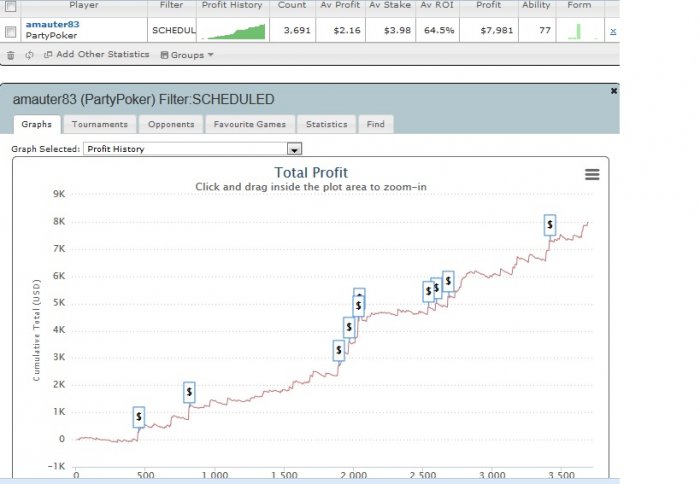Click the $ marker at 4K profit level
The image size is (700, 484).
pos(349,327)
